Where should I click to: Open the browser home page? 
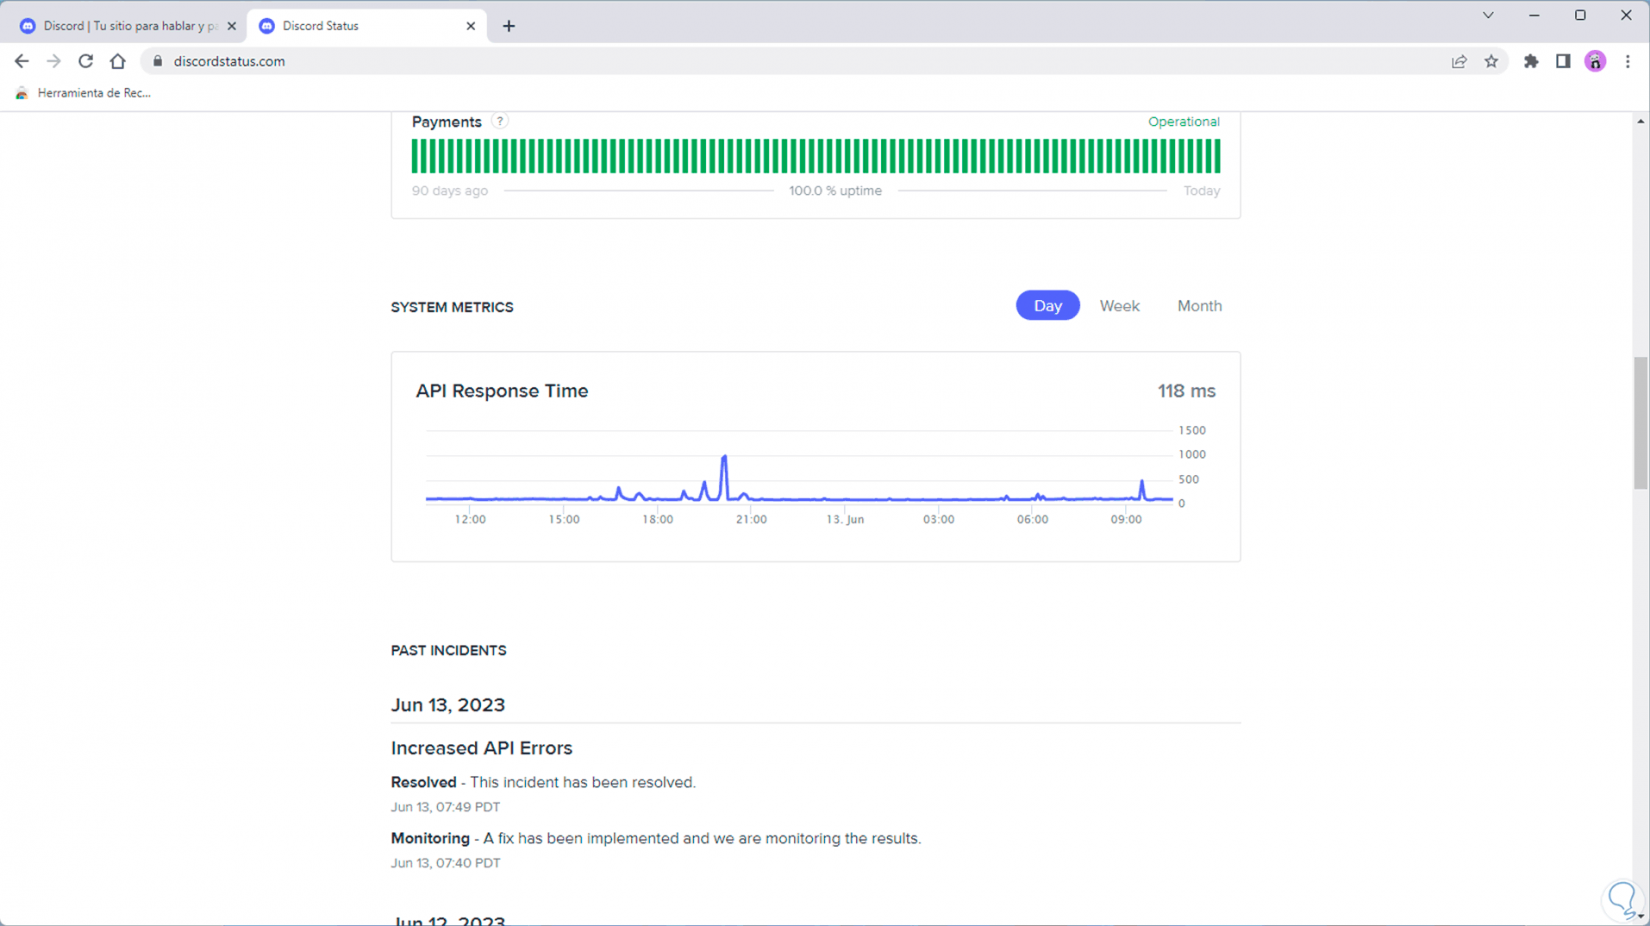pyautogui.click(x=118, y=61)
